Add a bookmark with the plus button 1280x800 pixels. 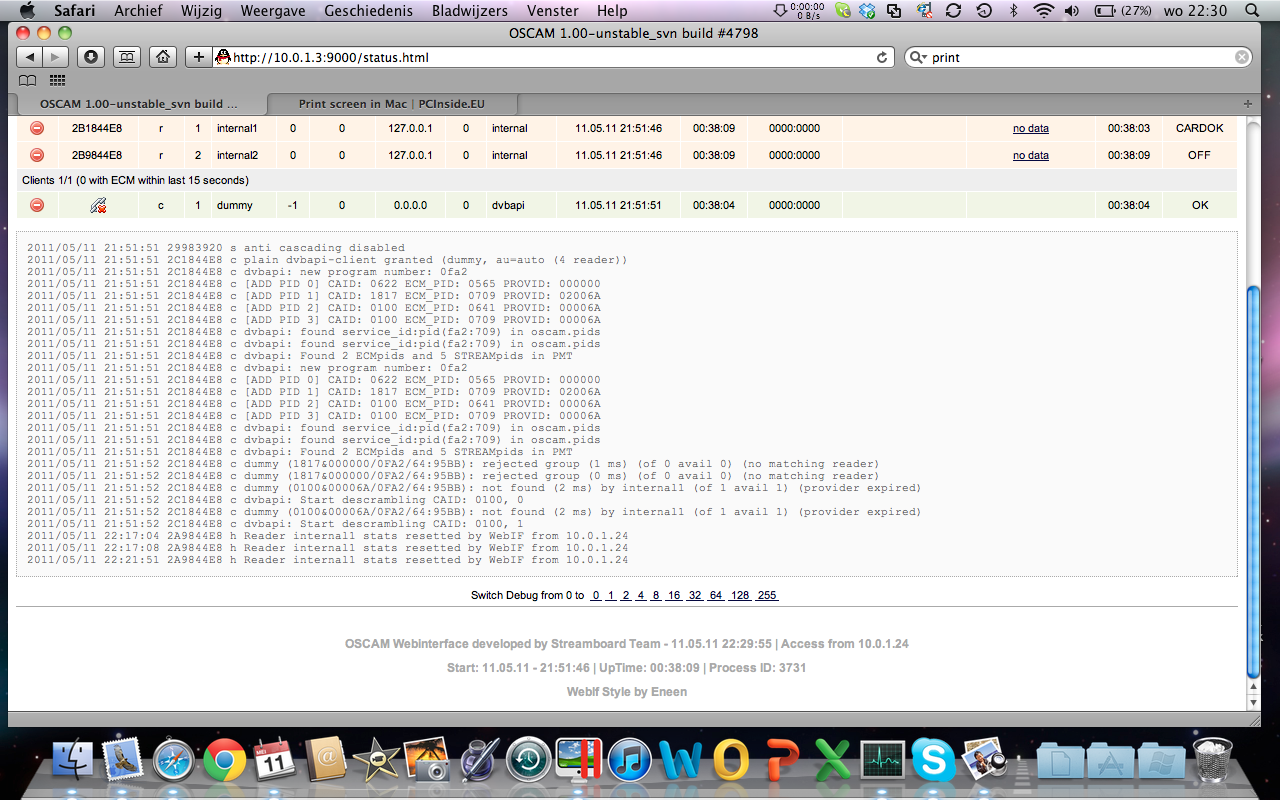[198, 57]
